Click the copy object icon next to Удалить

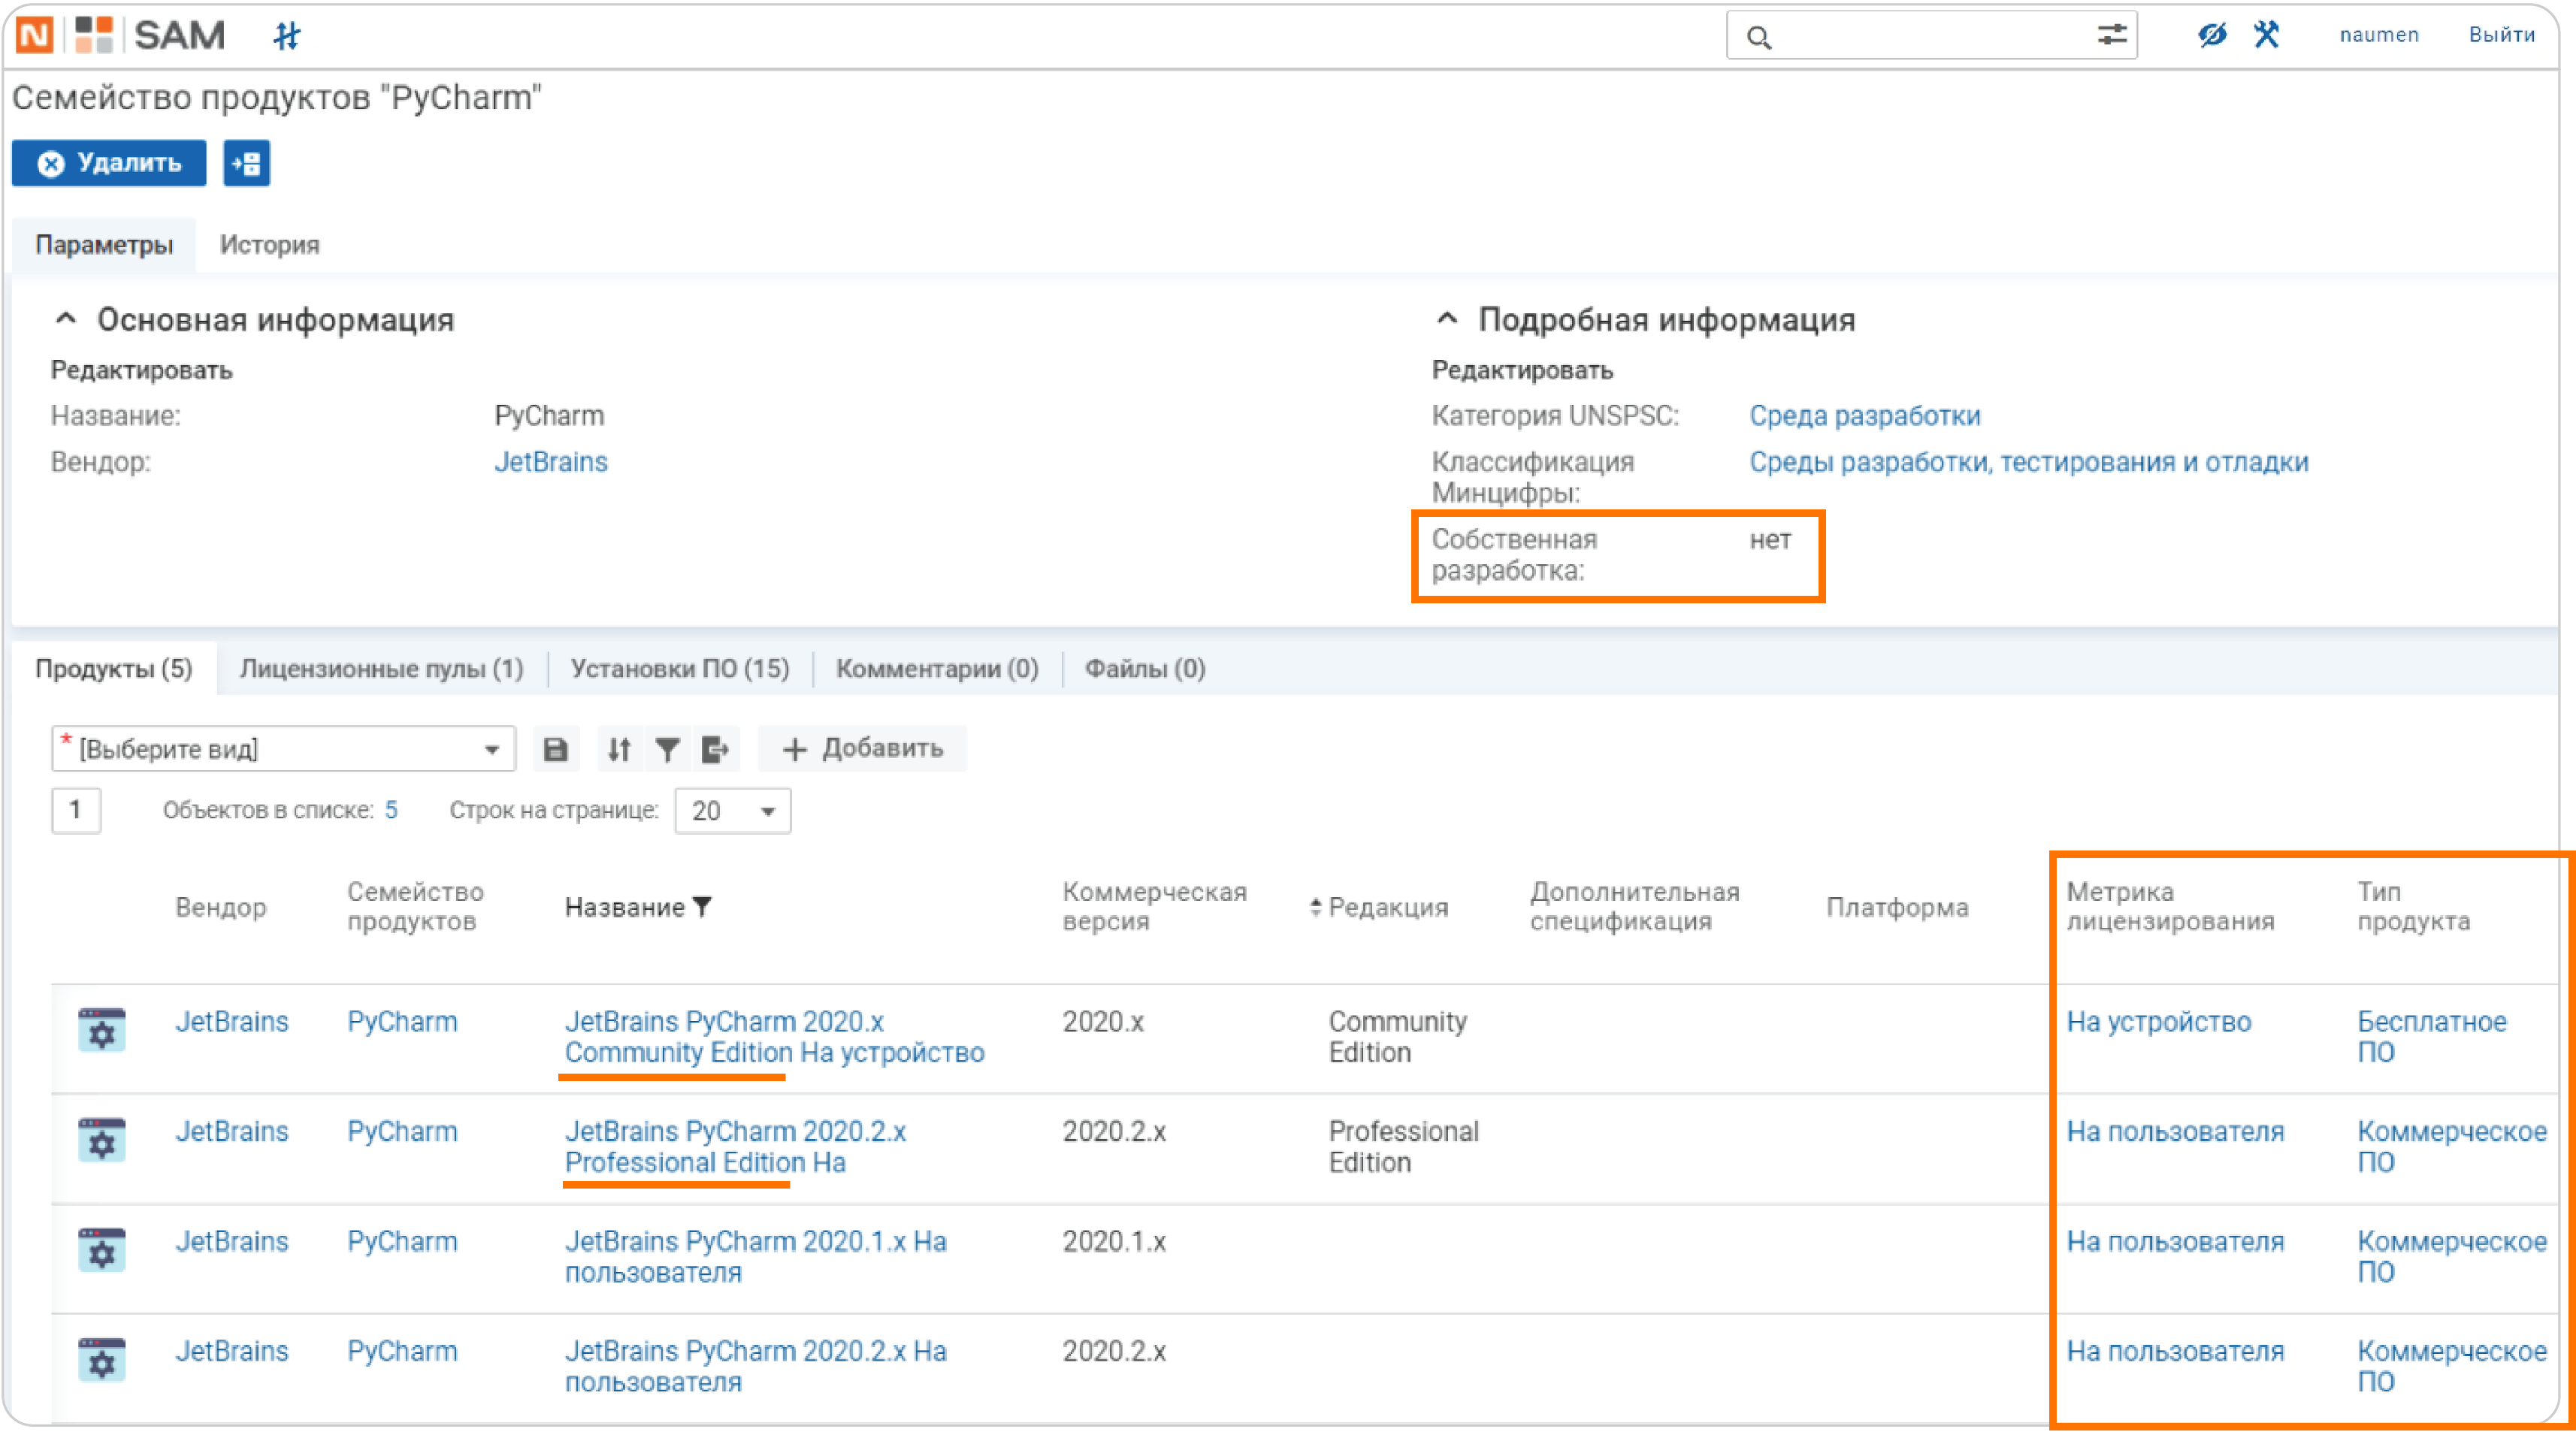click(x=246, y=163)
